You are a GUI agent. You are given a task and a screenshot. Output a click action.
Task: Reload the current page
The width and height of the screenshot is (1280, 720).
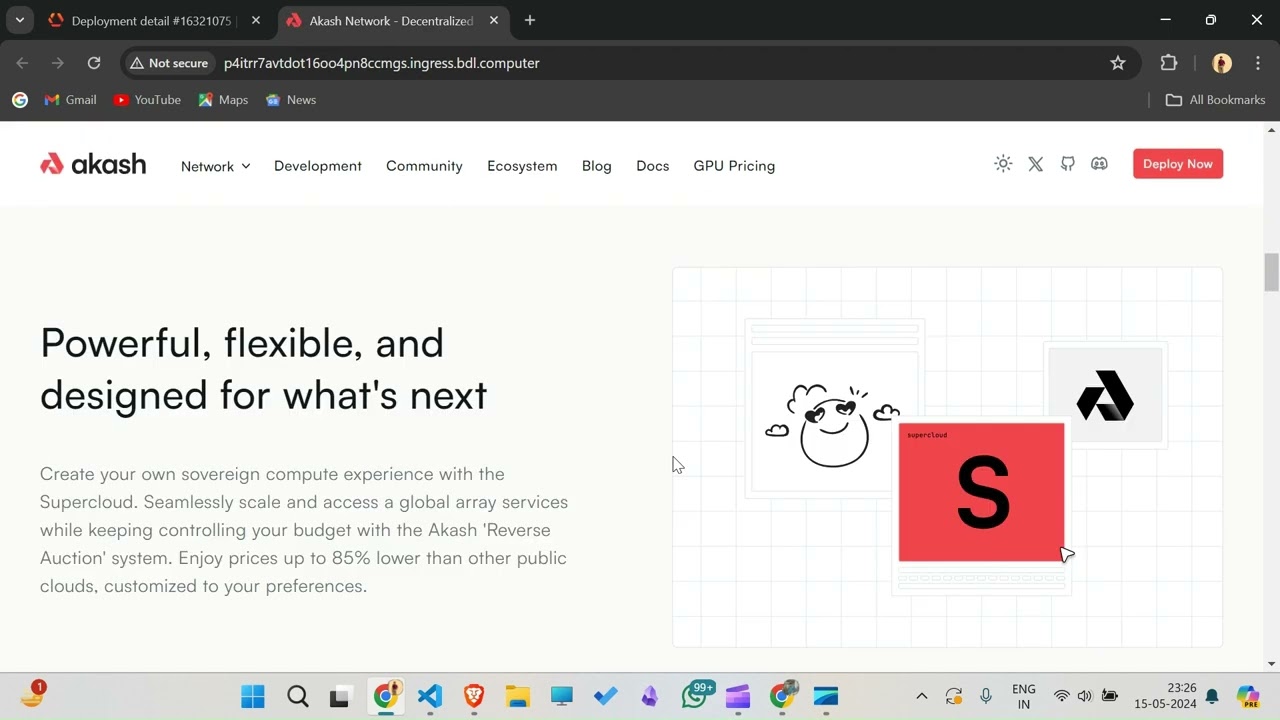[x=94, y=63]
